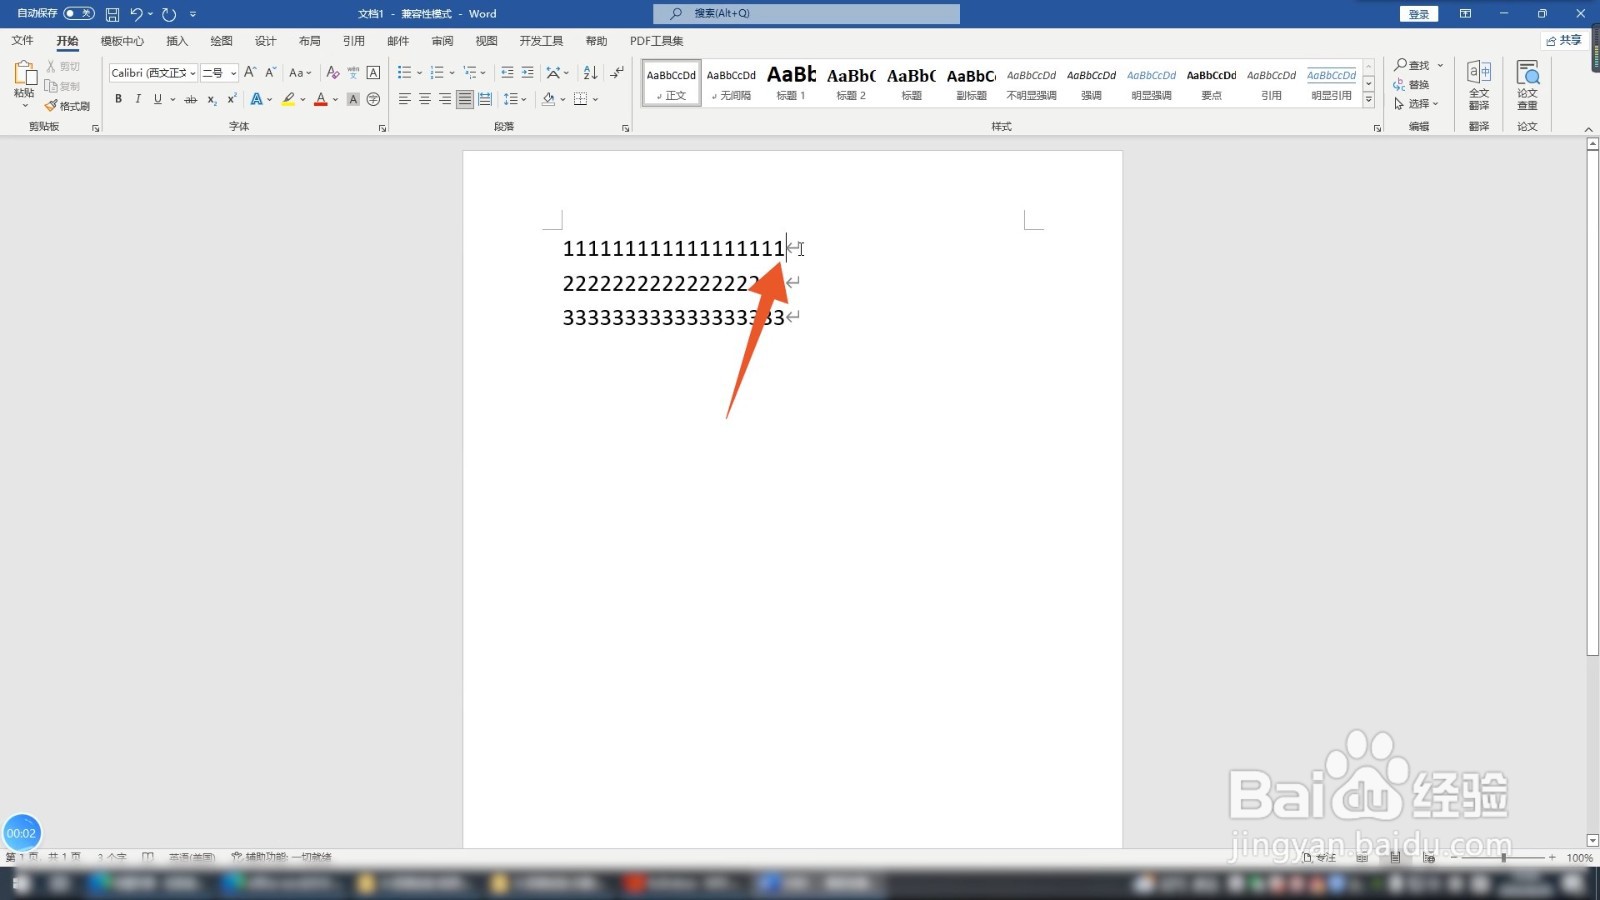
Task: Click the Full Text Translate (全文翻译) icon
Action: pyautogui.click(x=1479, y=85)
